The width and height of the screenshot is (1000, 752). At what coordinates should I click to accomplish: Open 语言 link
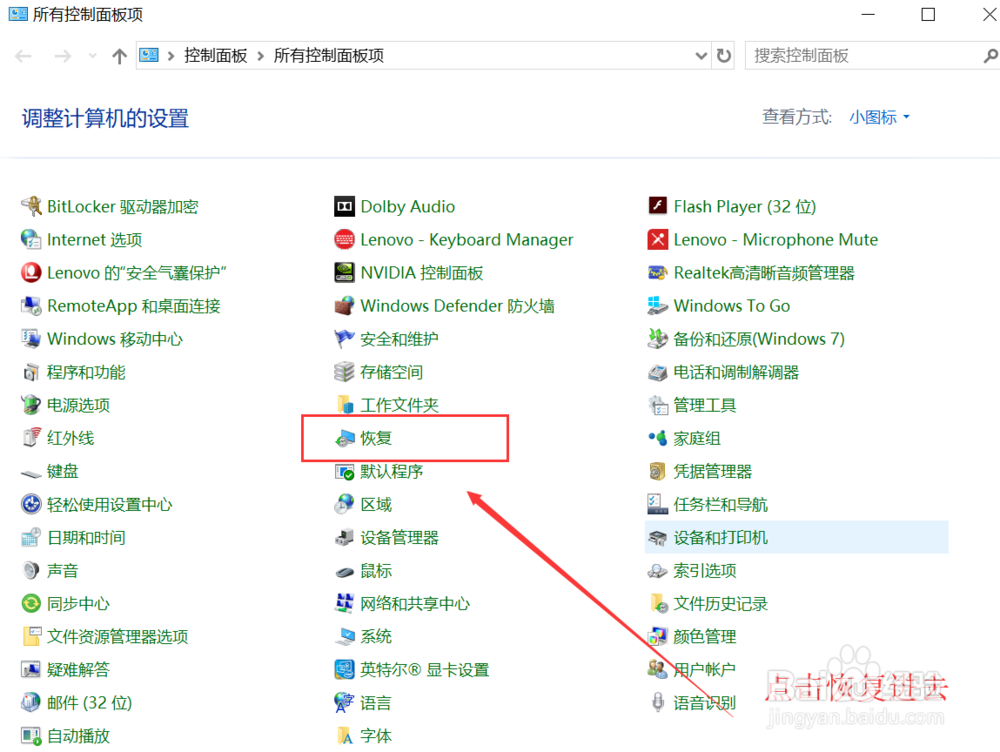[376, 703]
